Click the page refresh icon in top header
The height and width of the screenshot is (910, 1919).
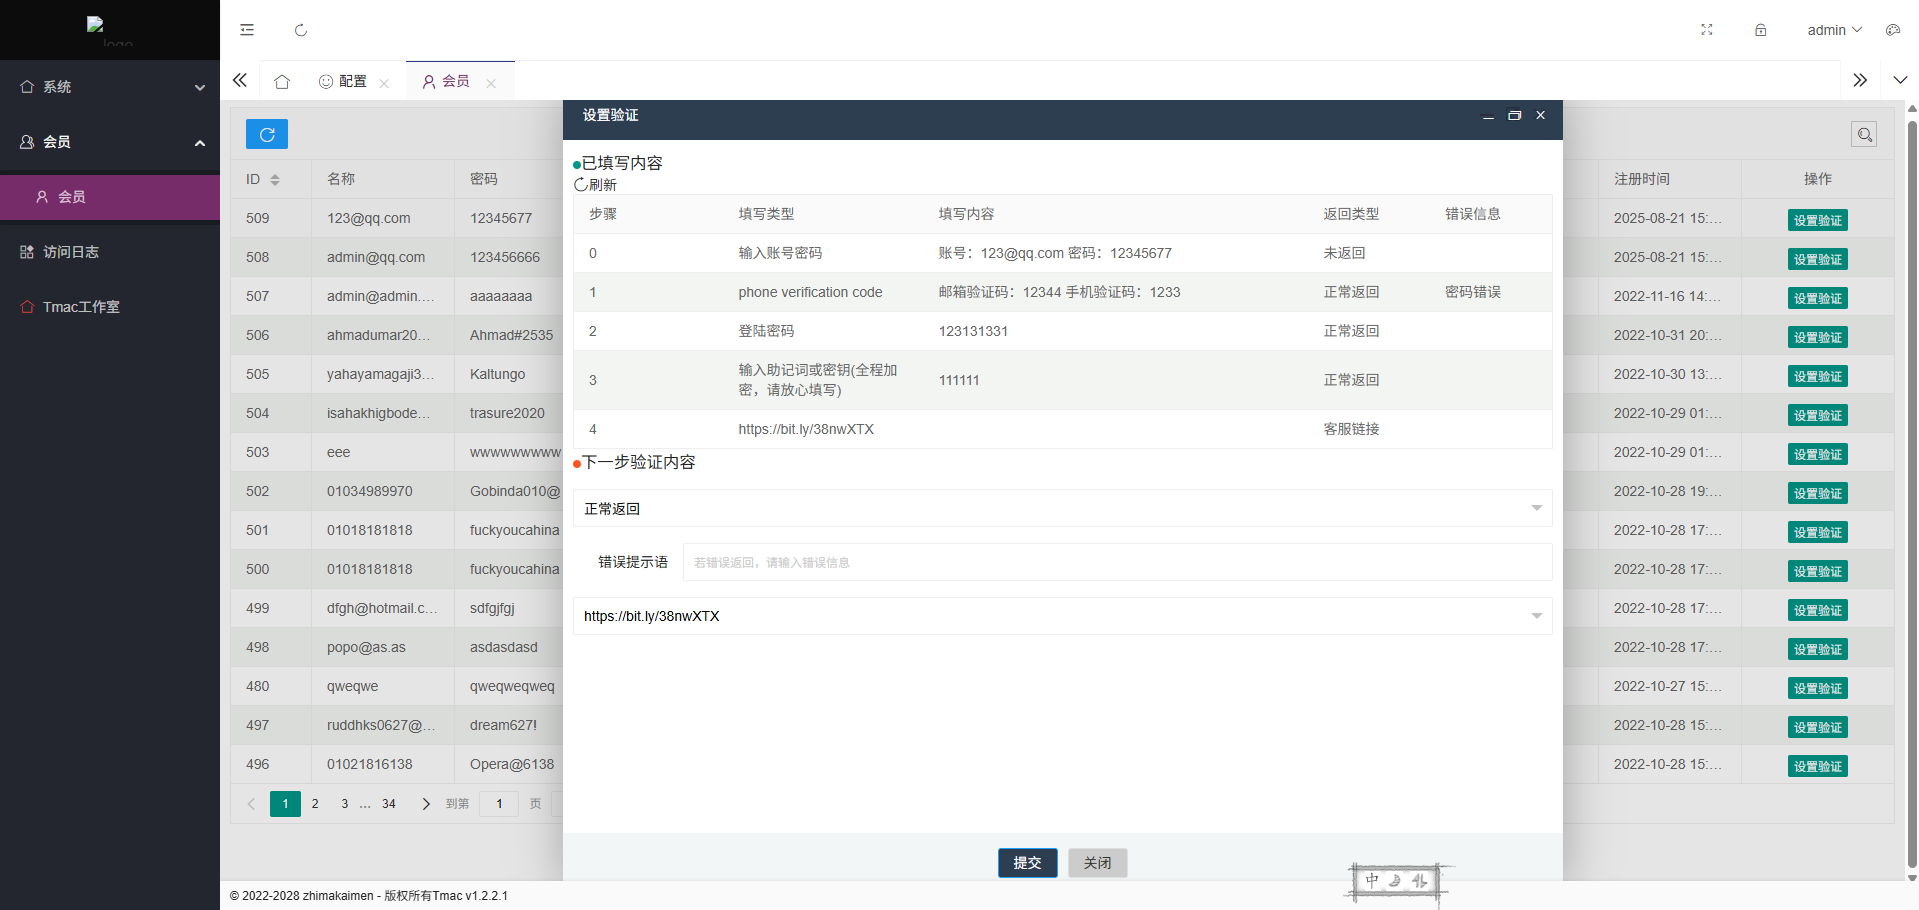click(301, 30)
